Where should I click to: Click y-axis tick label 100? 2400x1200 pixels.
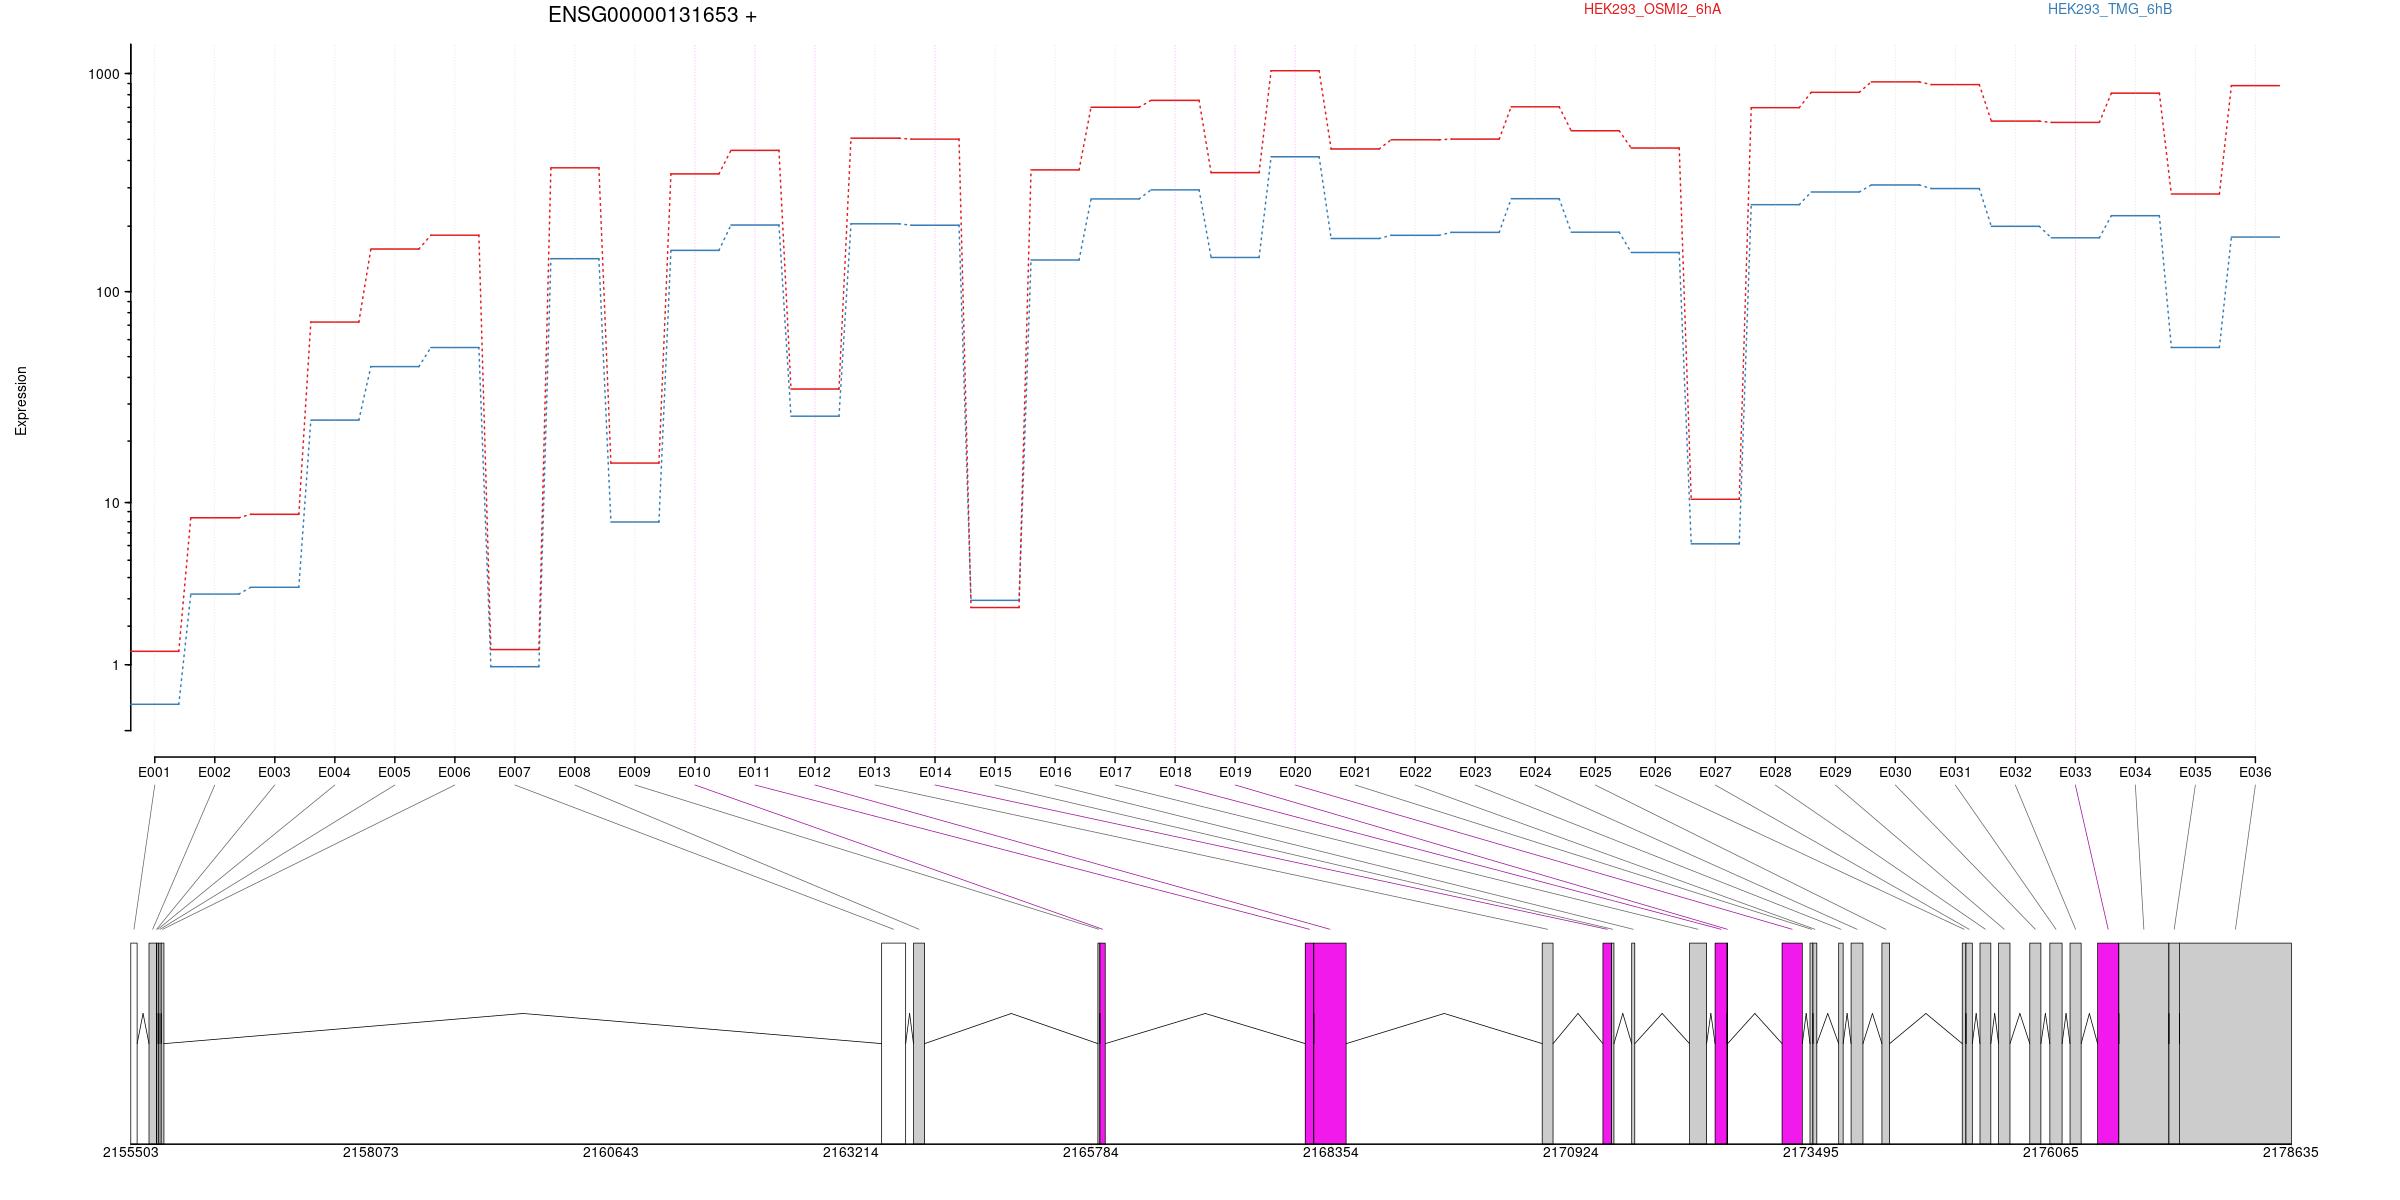108,292
